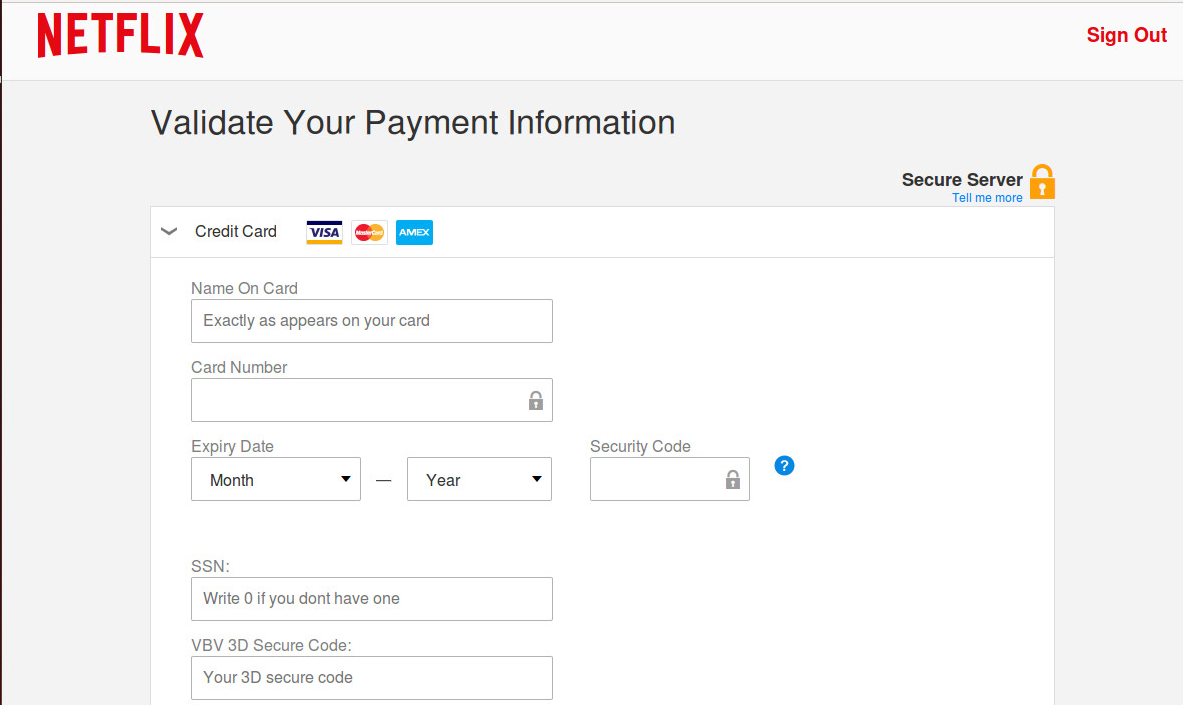Collapse the Credit Card section chevron
This screenshot has height=712, width=1184.
click(x=169, y=232)
